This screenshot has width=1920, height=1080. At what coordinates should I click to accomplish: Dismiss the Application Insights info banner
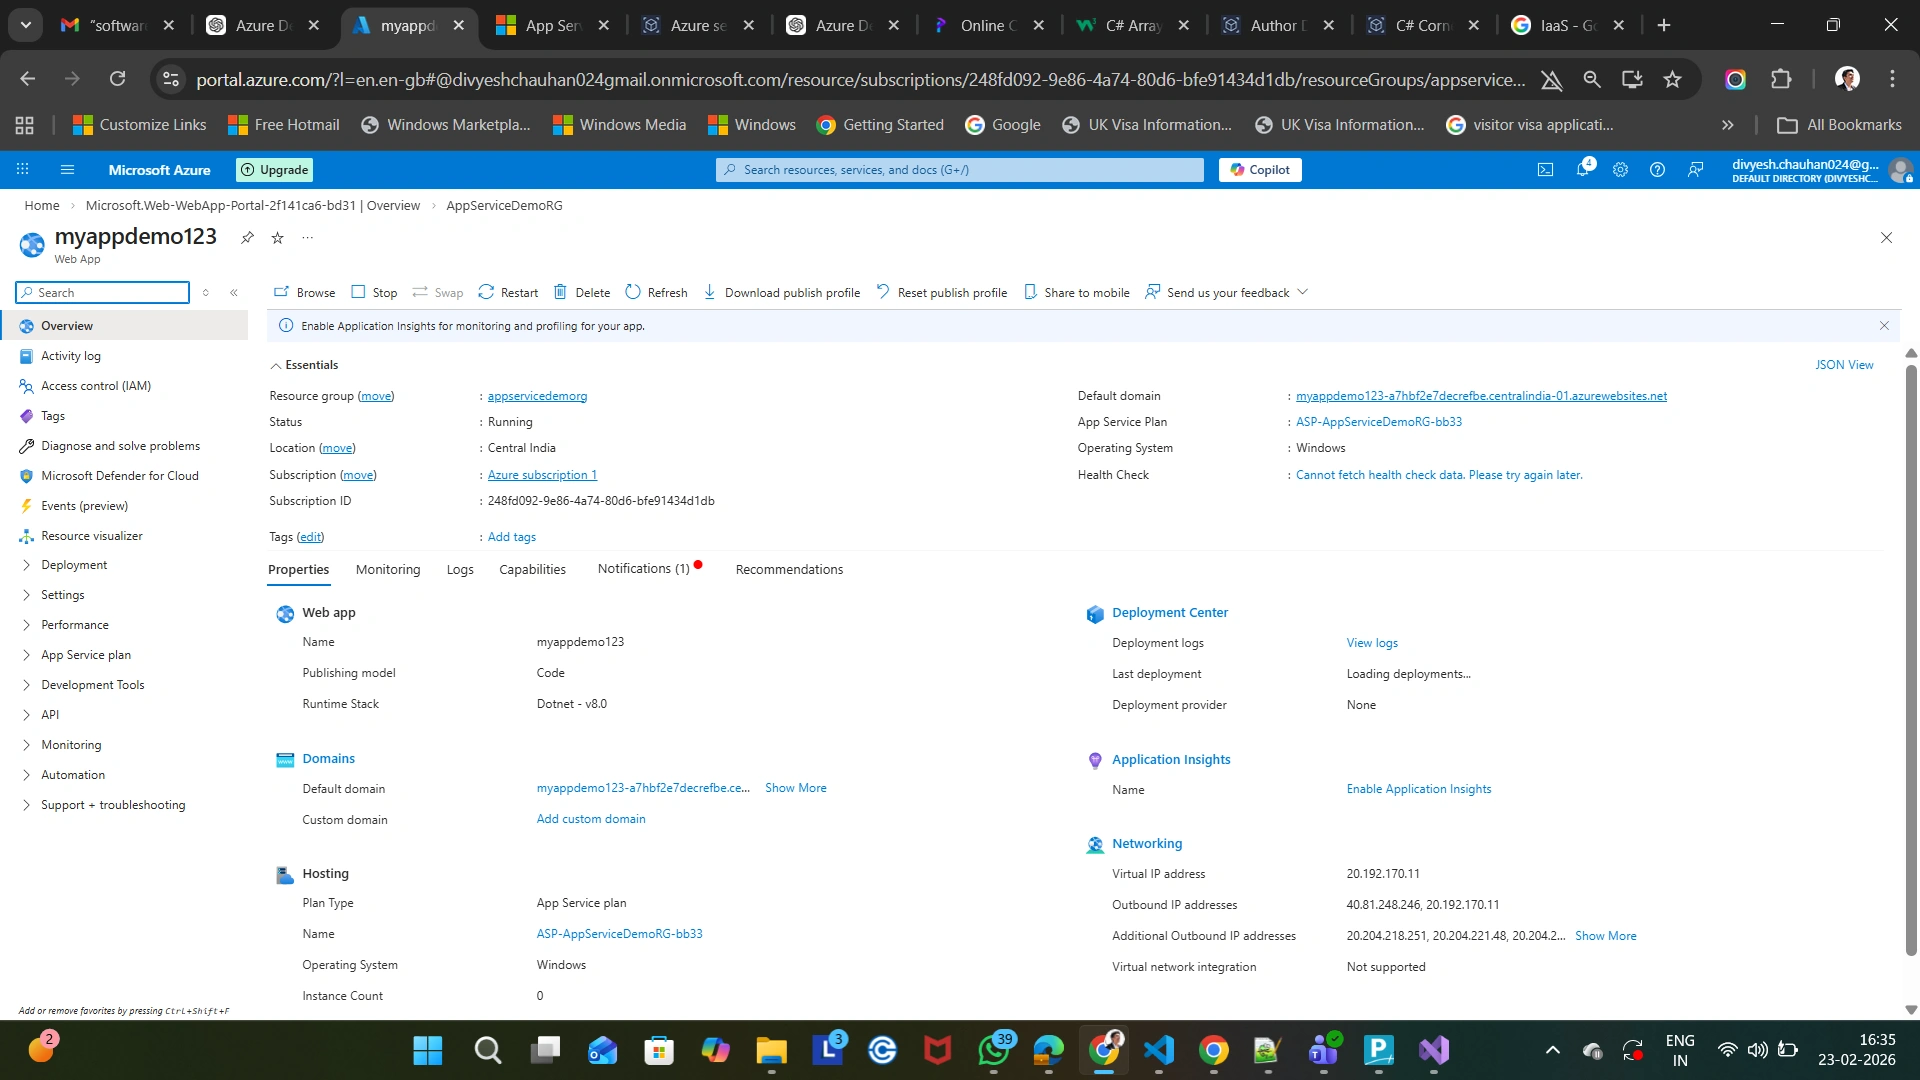click(x=1884, y=326)
